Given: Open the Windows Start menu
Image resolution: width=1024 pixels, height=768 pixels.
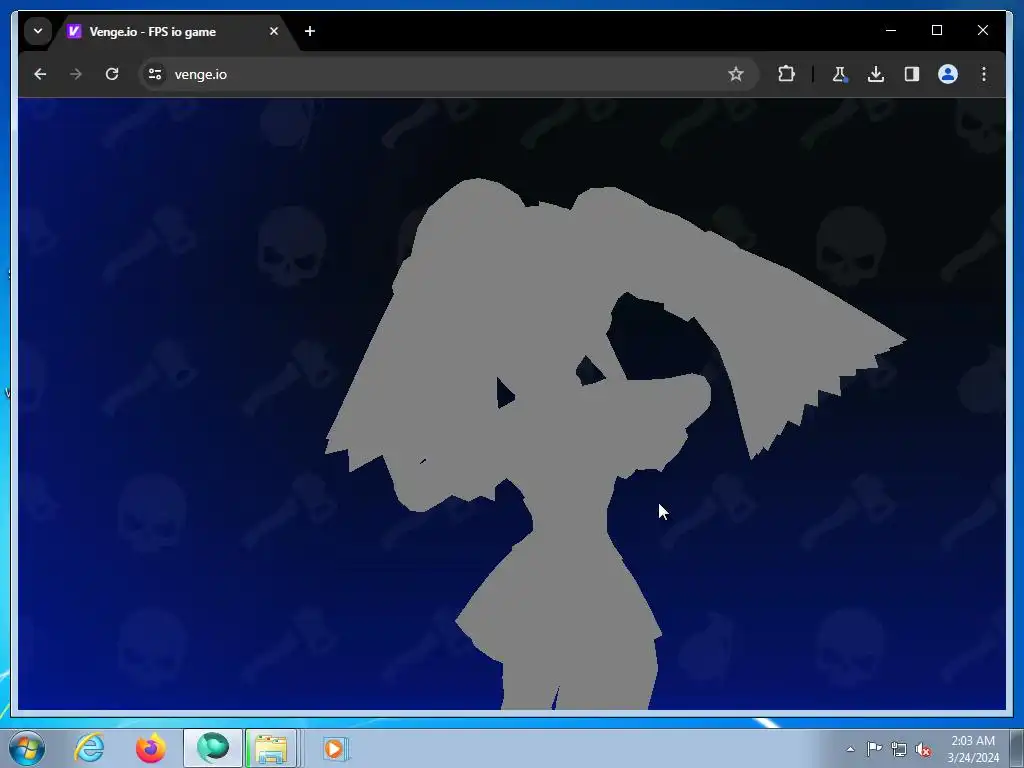Looking at the screenshot, I should coord(27,748).
